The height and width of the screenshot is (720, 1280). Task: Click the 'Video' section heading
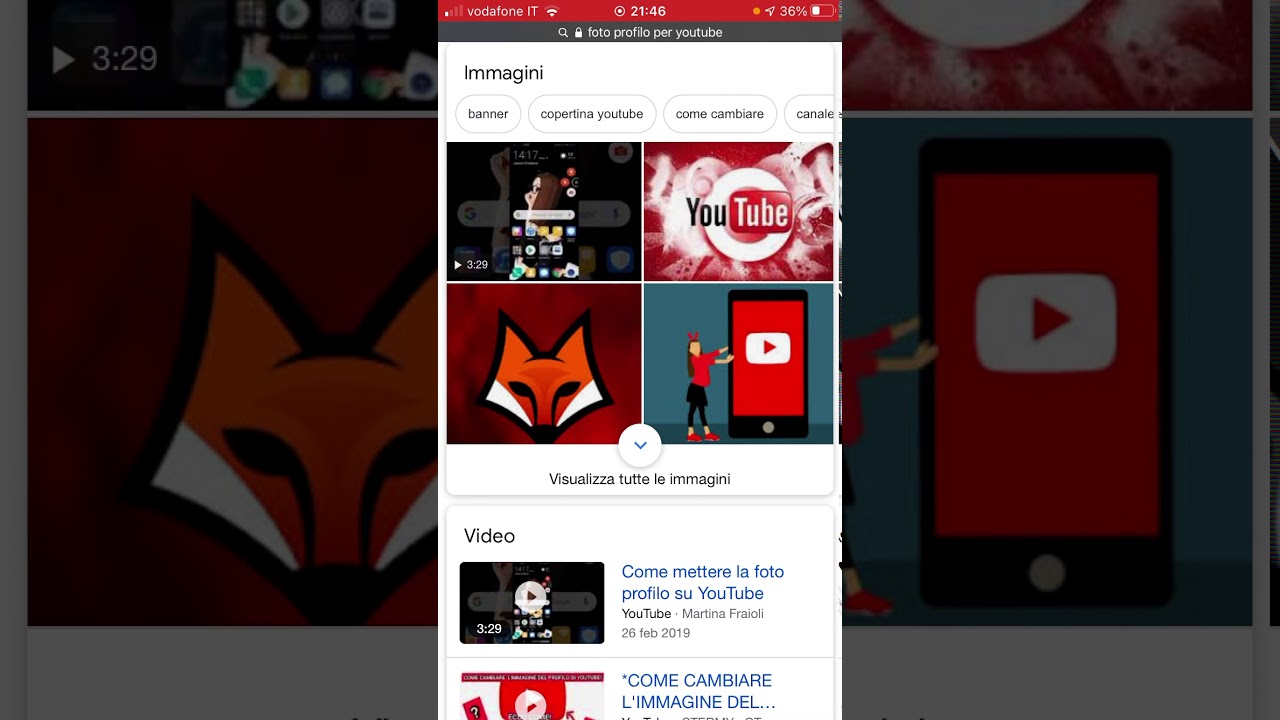pos(490,536)
